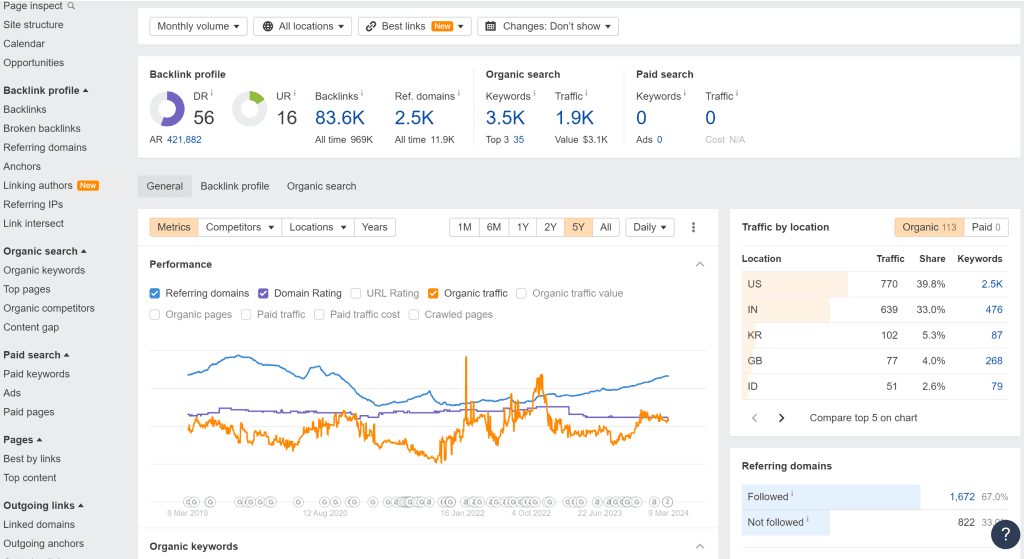Click the Followed info icon
Screen dimensions: 1024x559
click(792, 494)
